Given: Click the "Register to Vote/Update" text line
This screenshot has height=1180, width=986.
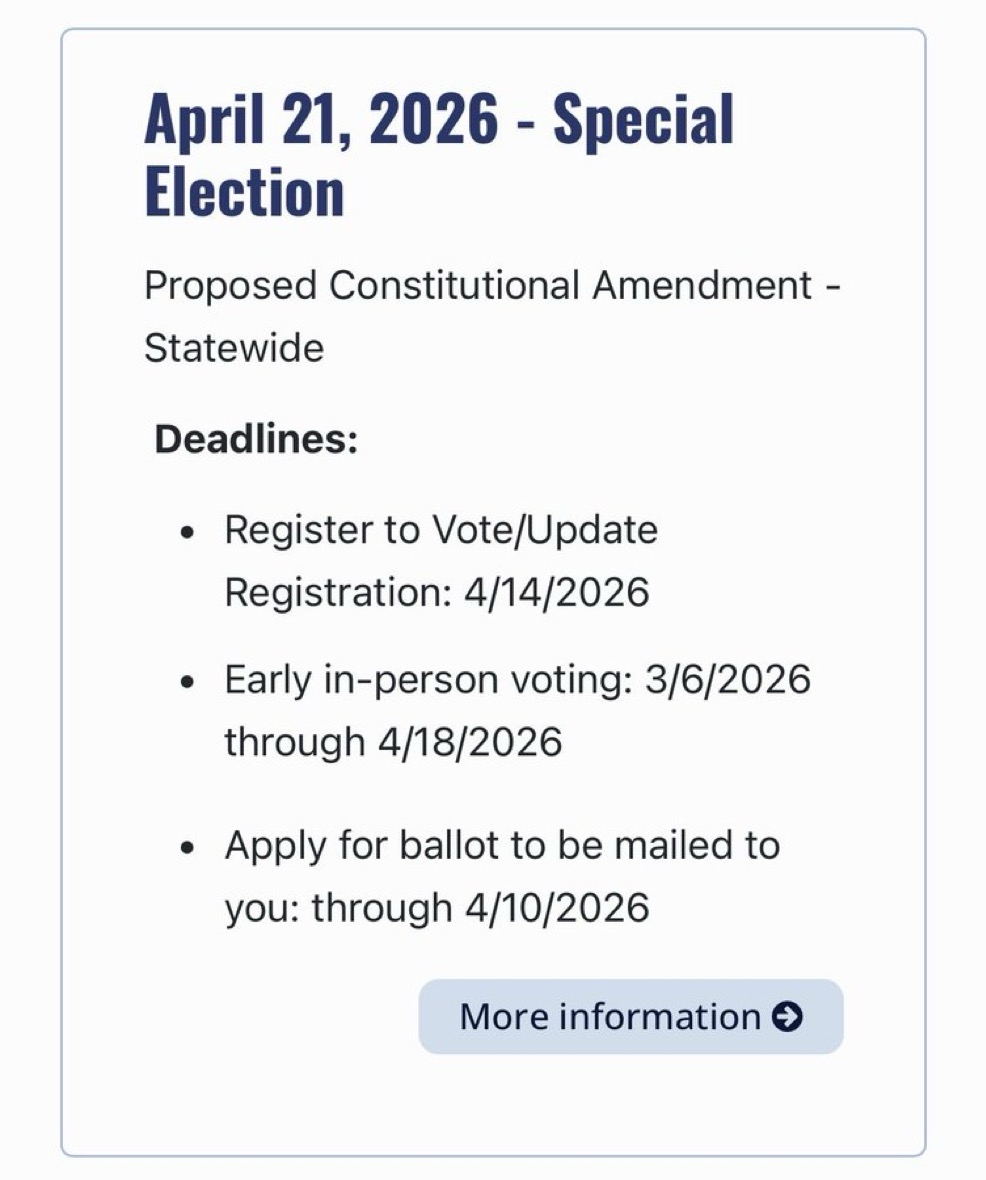Looking at the screenshot, I should [x=441, y=530].
